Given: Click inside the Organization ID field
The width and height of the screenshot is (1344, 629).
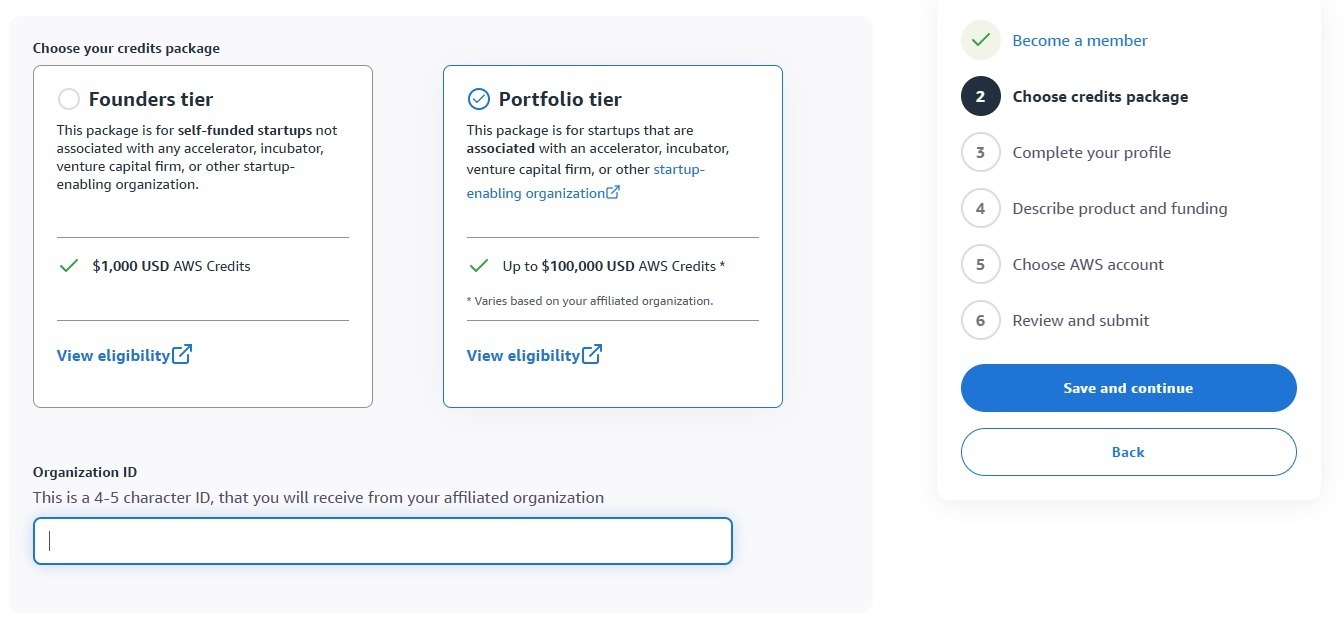Looking at the screenshot, I should coord(383,541).
